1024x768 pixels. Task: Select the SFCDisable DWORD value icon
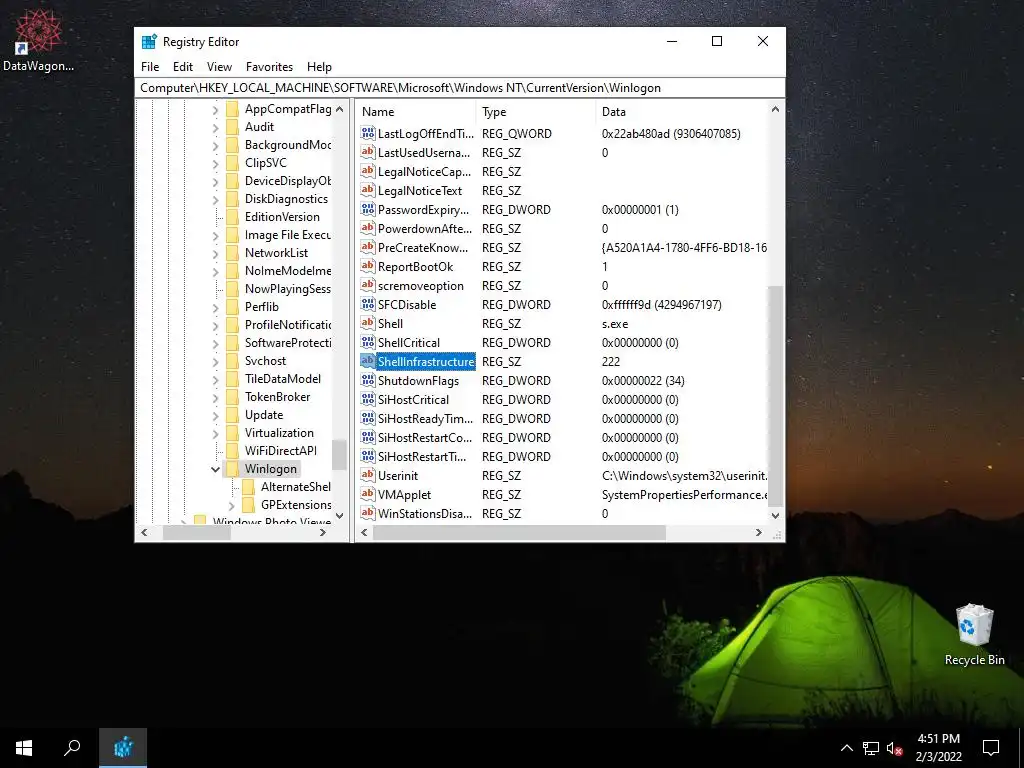(x=368, y=304)
